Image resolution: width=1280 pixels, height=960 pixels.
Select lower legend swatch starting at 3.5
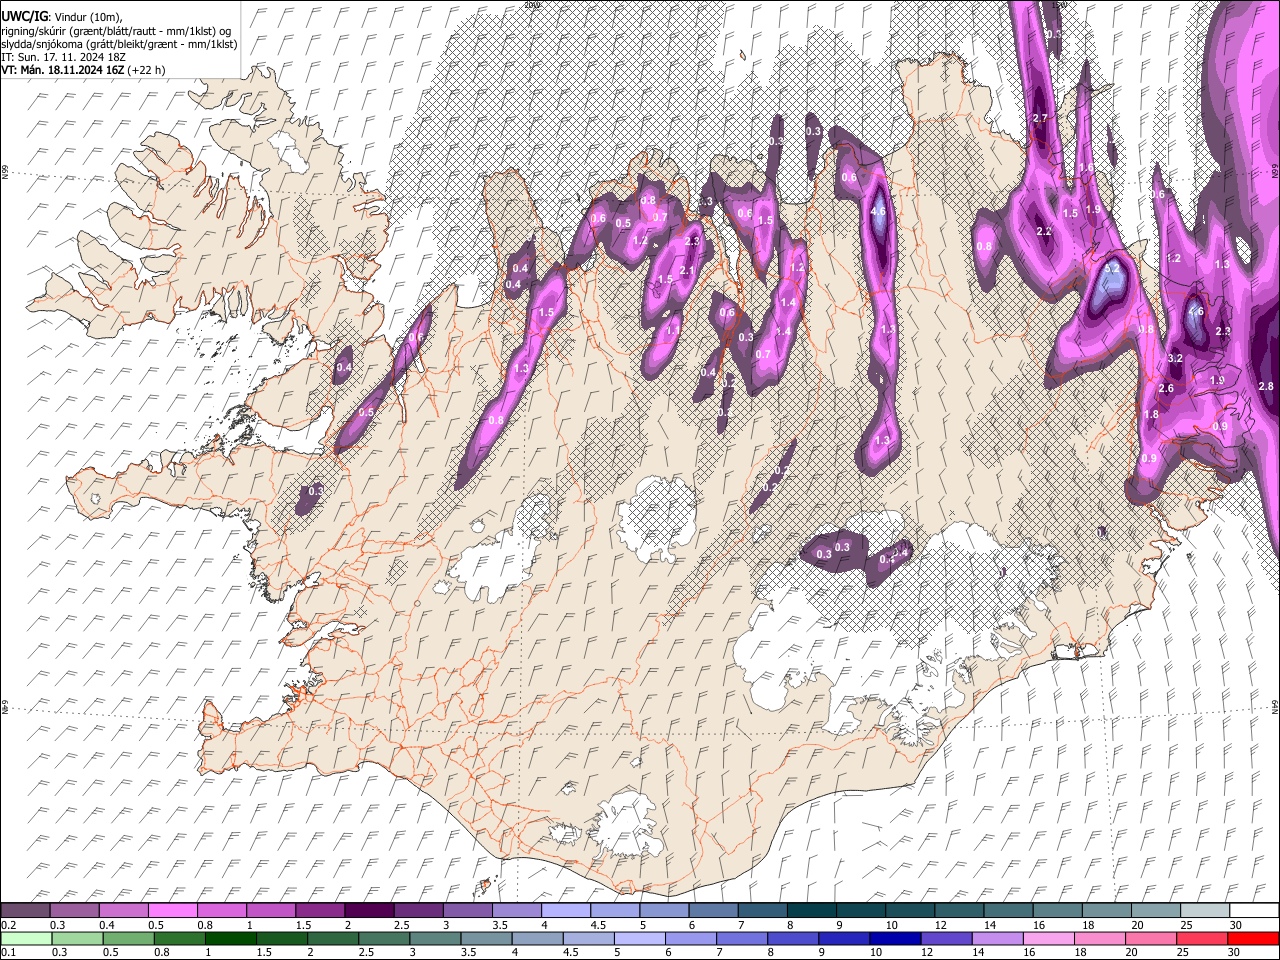[486, 938]
